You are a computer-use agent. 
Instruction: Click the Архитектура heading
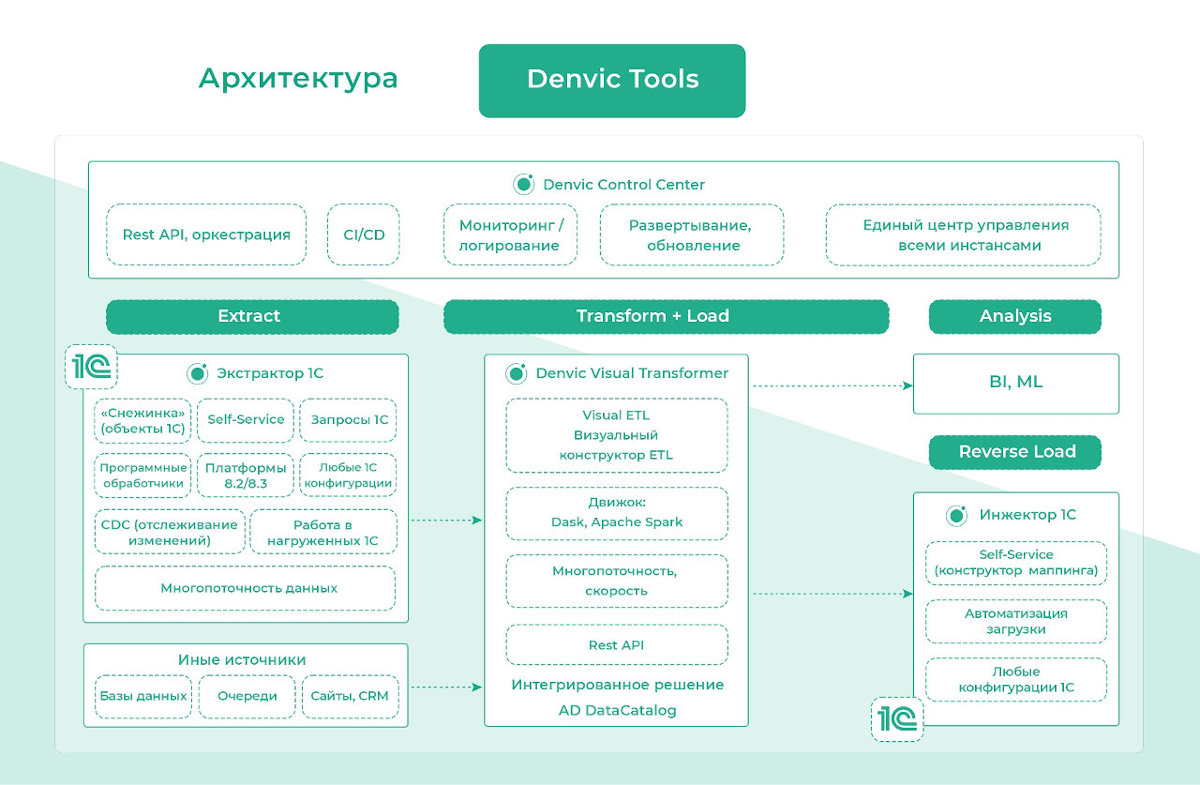coord(298,79)
